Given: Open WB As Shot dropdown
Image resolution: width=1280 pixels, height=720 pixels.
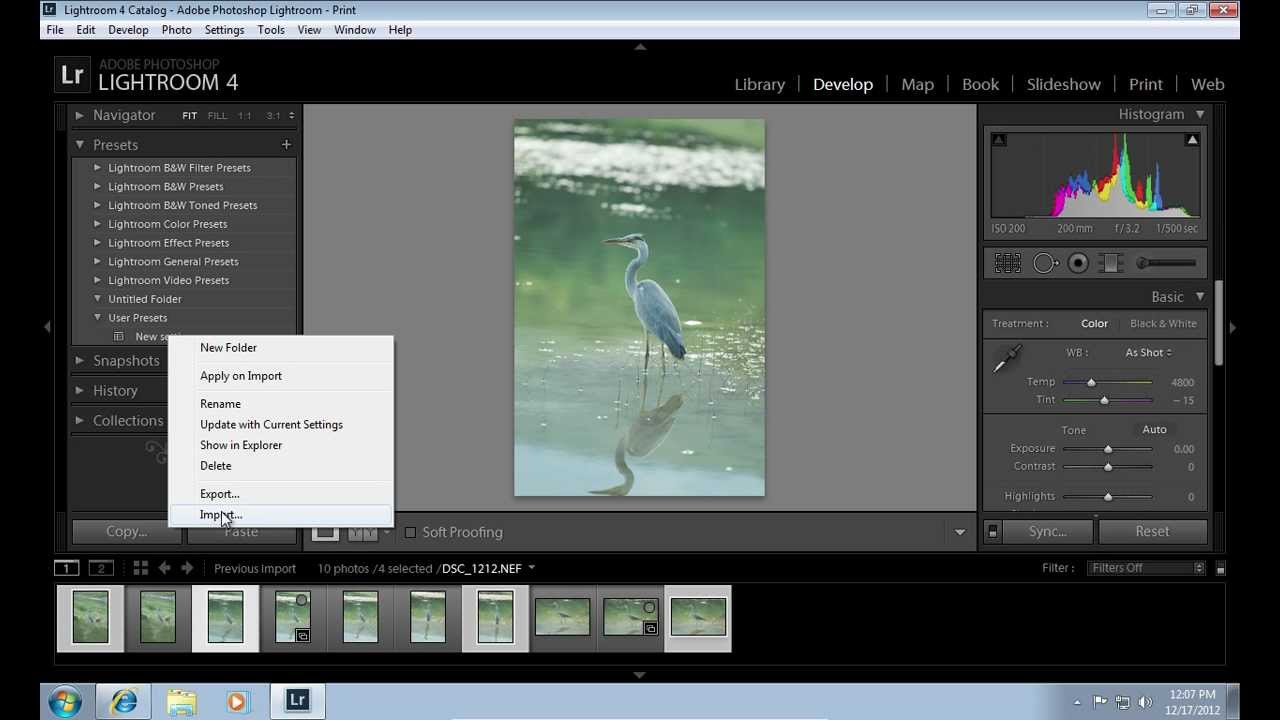Looking at the screenshot, I should click(1148, 352).
